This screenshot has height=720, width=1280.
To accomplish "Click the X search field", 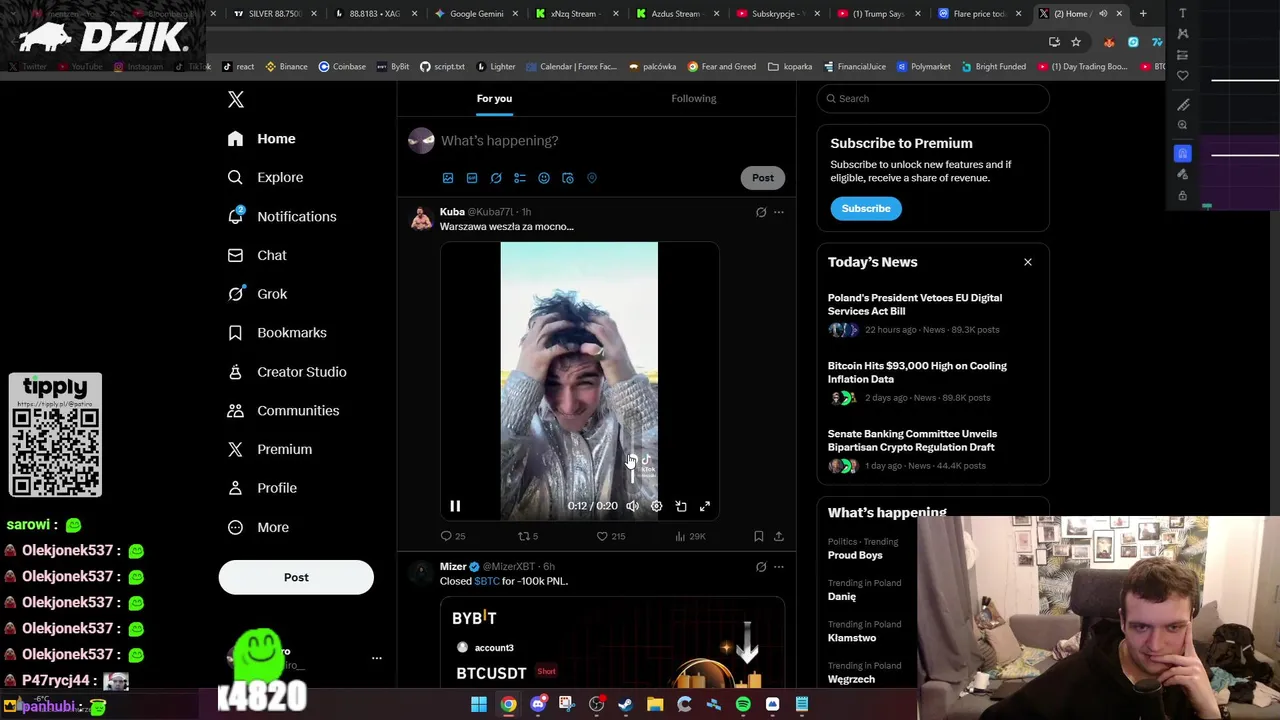I will pyautogui.click(x=933, y=98).
